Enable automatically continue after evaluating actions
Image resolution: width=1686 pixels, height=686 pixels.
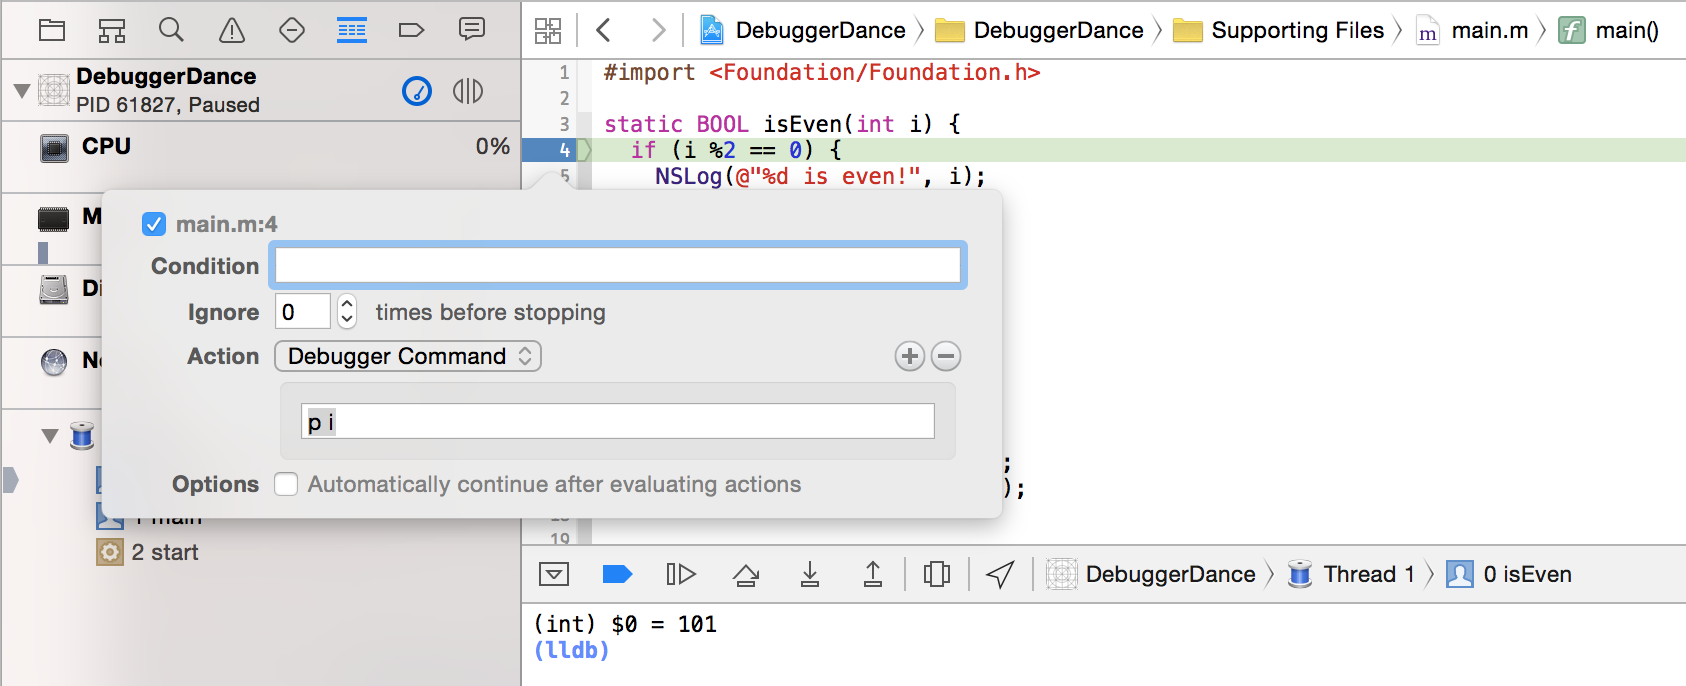(287, 484)
